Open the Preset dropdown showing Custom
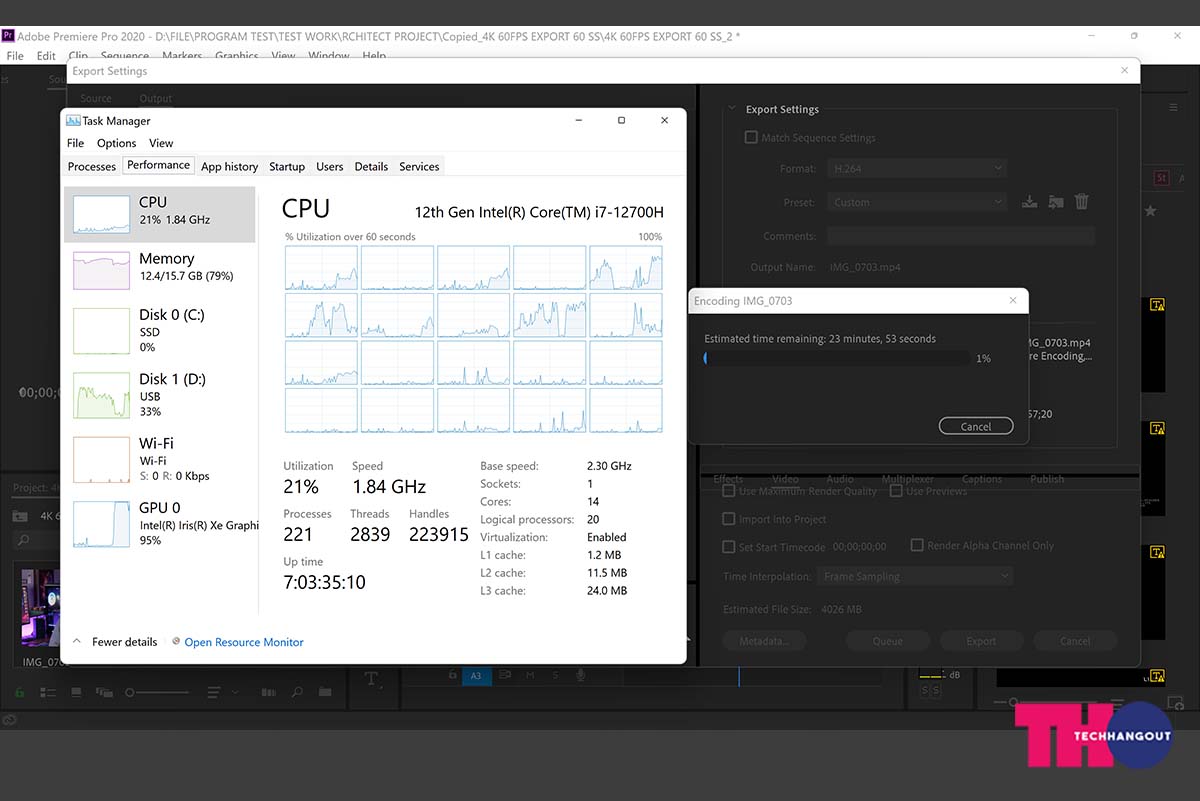1200x801 pixels. (916, 202)
